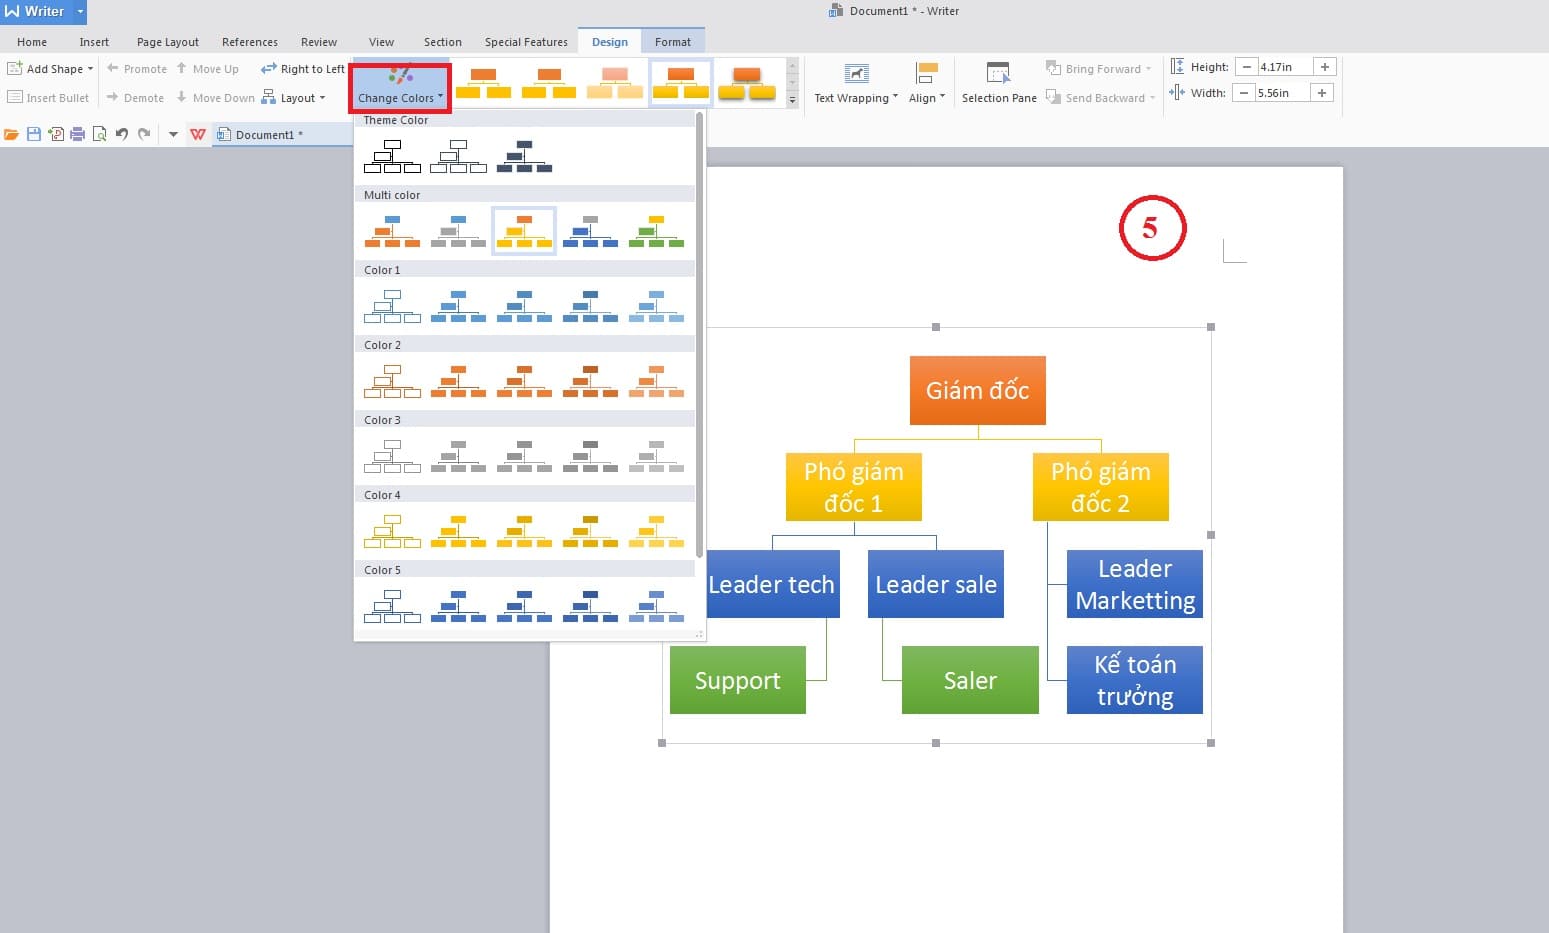Open Text Wrapping dropdown
The width and height of the screenshot is (1549, 933).
coord(855,85)
